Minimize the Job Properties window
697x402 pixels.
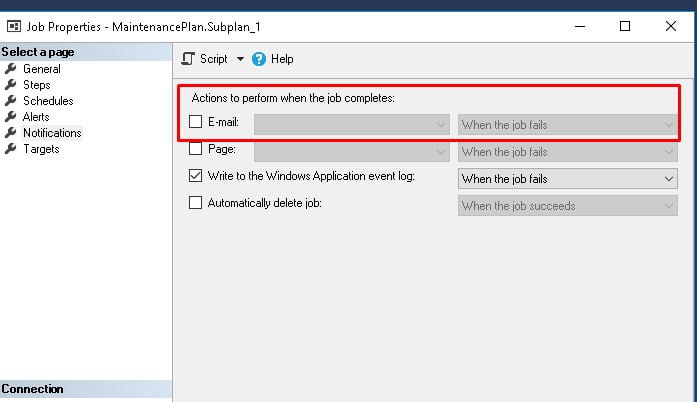click(580, 26)
